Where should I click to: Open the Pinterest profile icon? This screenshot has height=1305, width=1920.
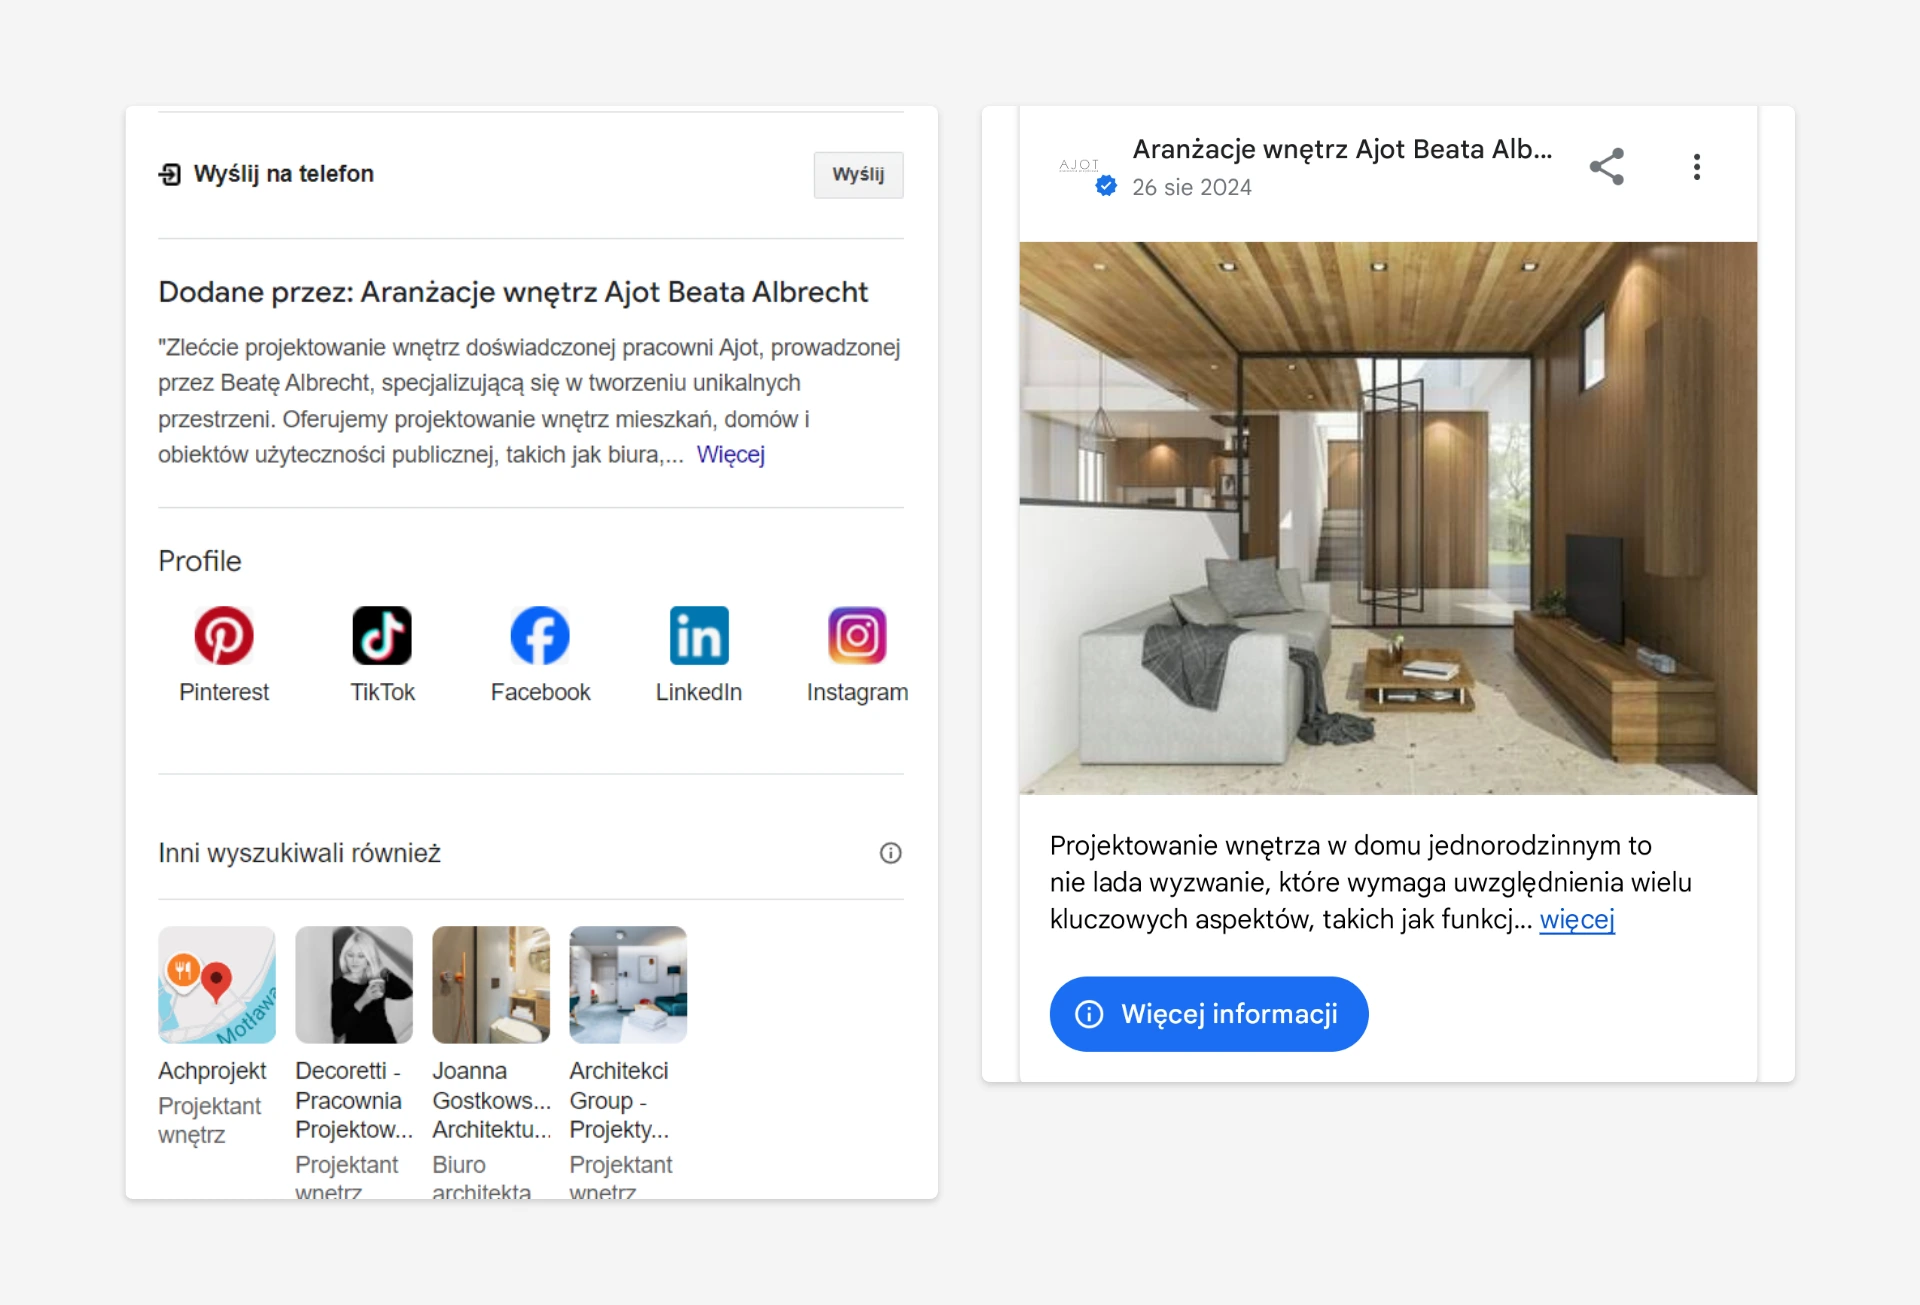point(223,635)
